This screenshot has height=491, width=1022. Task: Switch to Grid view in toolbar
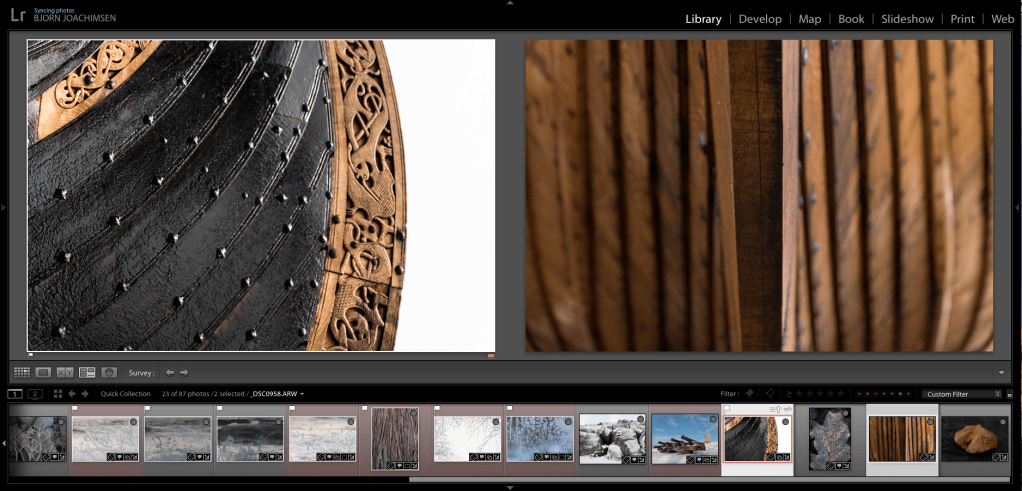[x=21, y=372]
